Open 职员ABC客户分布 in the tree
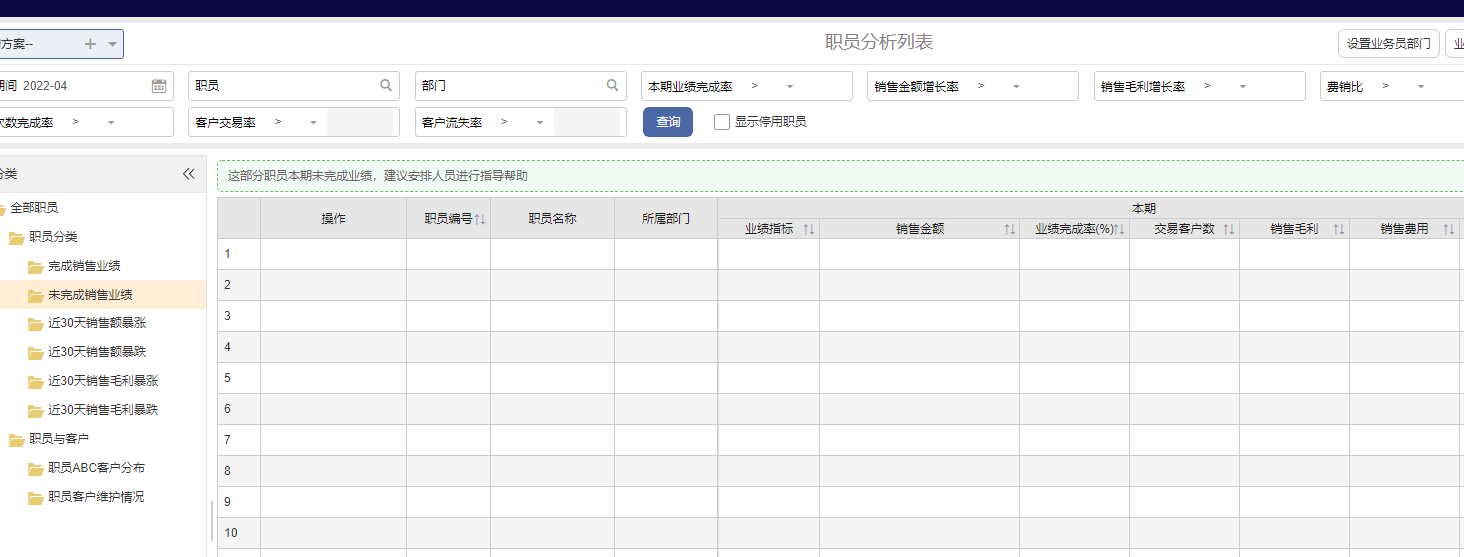Image resolution: width=1464 pixels, height=557 pixels. (x=96, y=468)
